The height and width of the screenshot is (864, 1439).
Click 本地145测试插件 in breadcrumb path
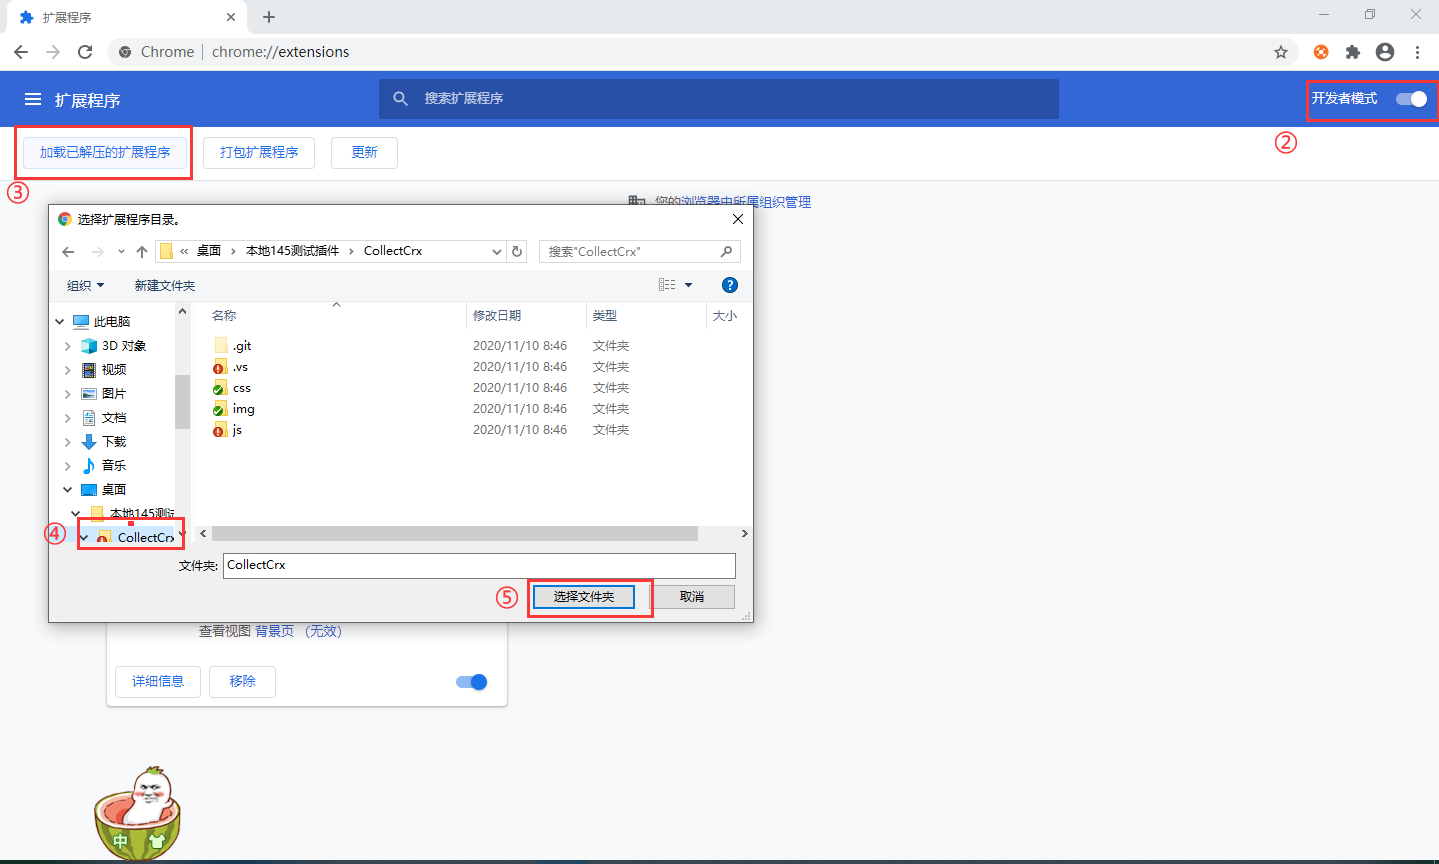[x=293, y=251]
